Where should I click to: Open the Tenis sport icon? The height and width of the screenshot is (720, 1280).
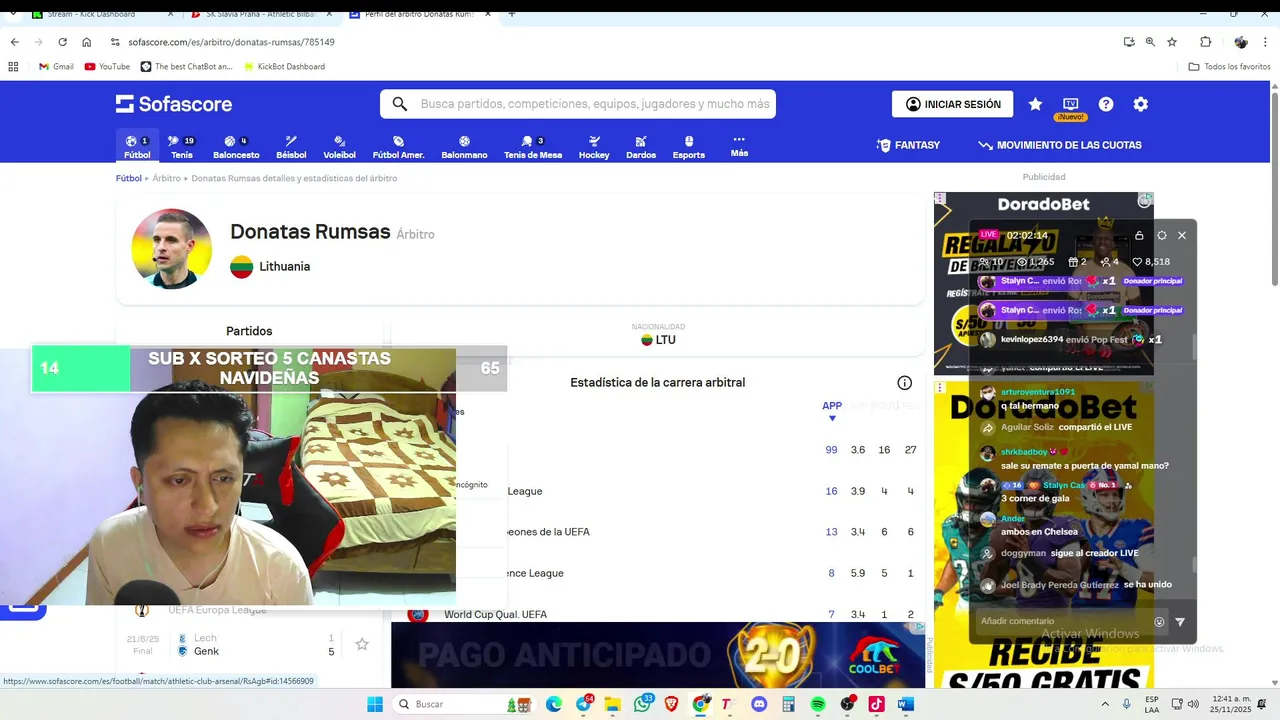click(181, 147)
